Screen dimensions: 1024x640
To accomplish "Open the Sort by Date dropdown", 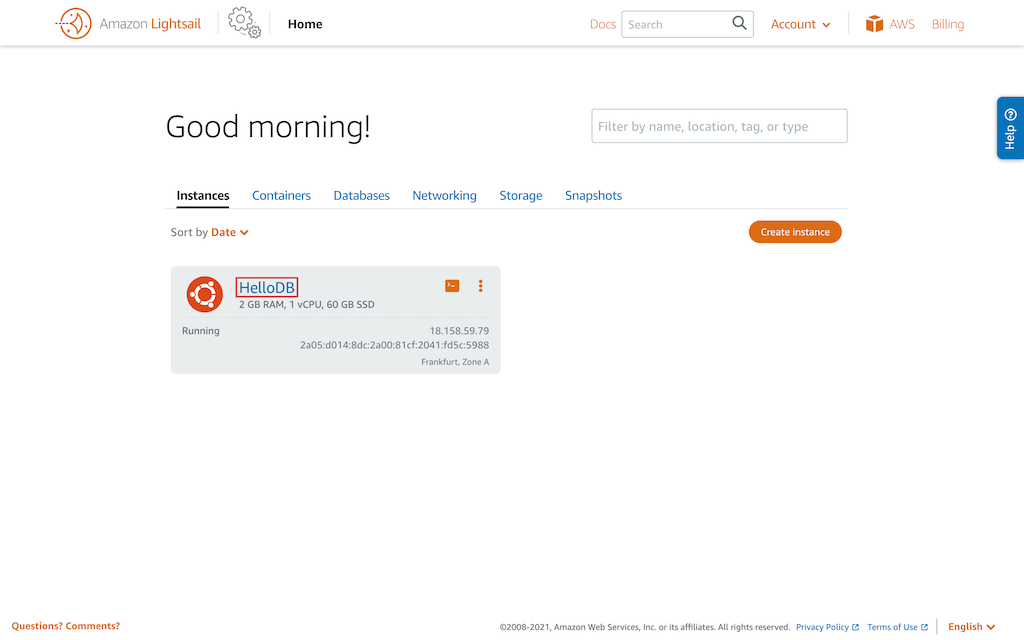I will (x=230, y=232).
